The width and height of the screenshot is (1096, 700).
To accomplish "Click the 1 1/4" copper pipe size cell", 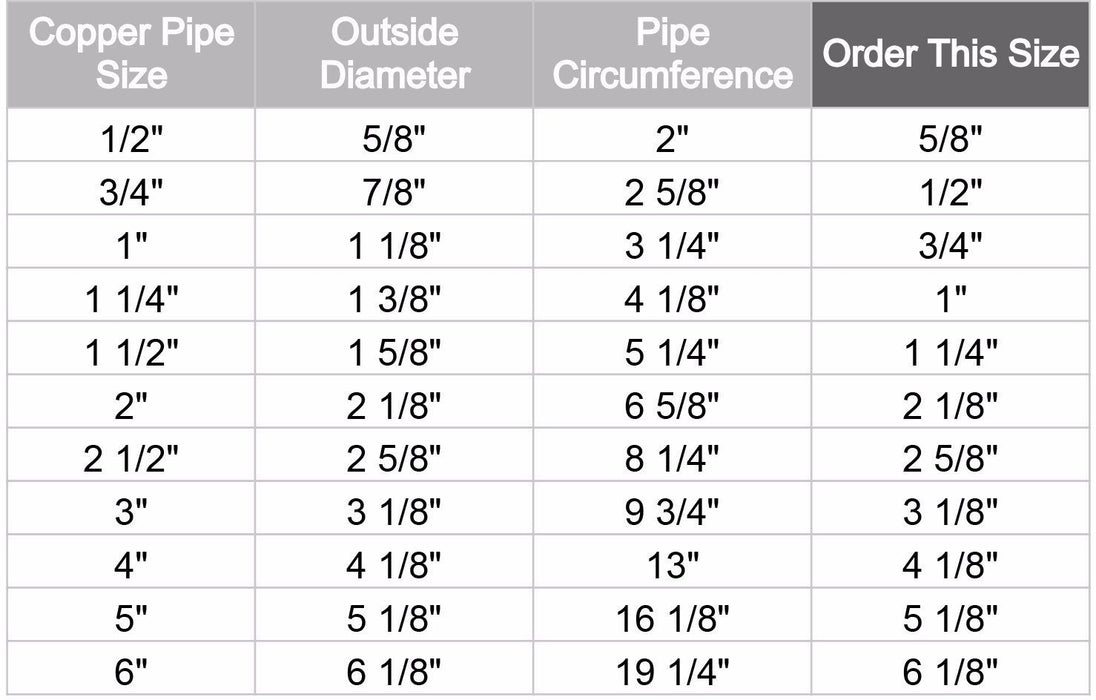I will click(x=131, y=298).
